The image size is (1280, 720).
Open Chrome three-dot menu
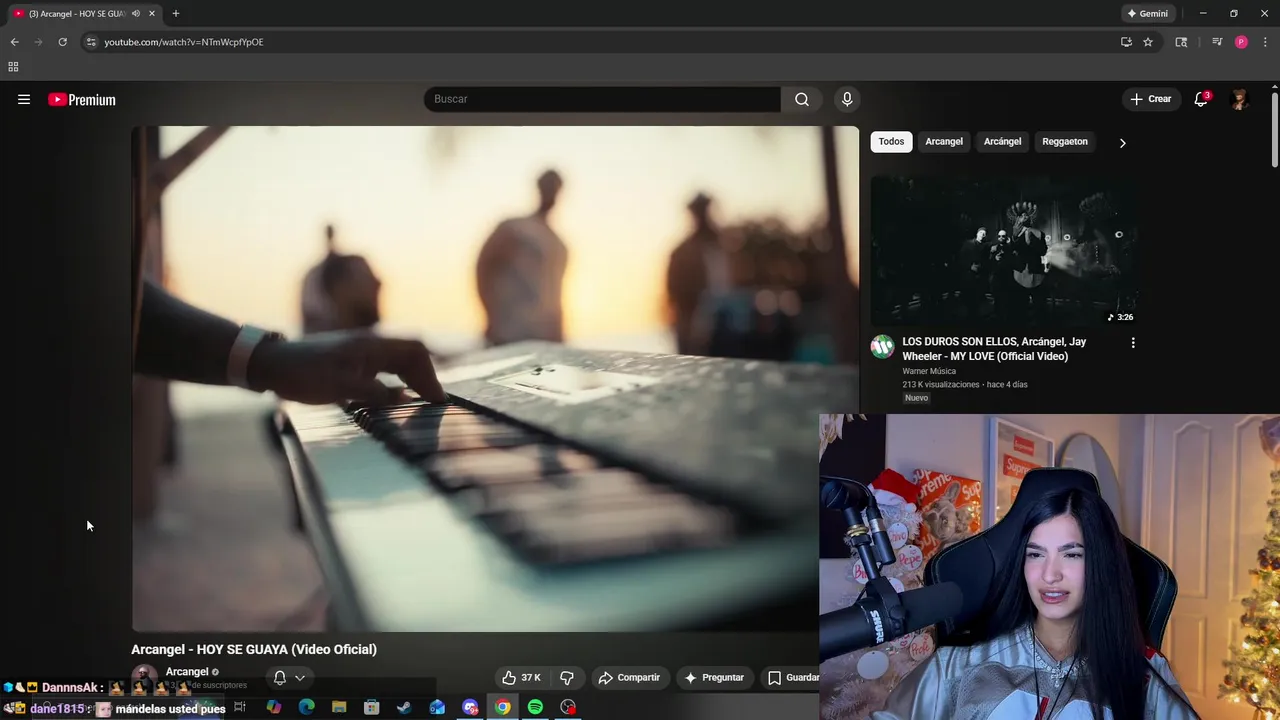tap(1265, 42)
